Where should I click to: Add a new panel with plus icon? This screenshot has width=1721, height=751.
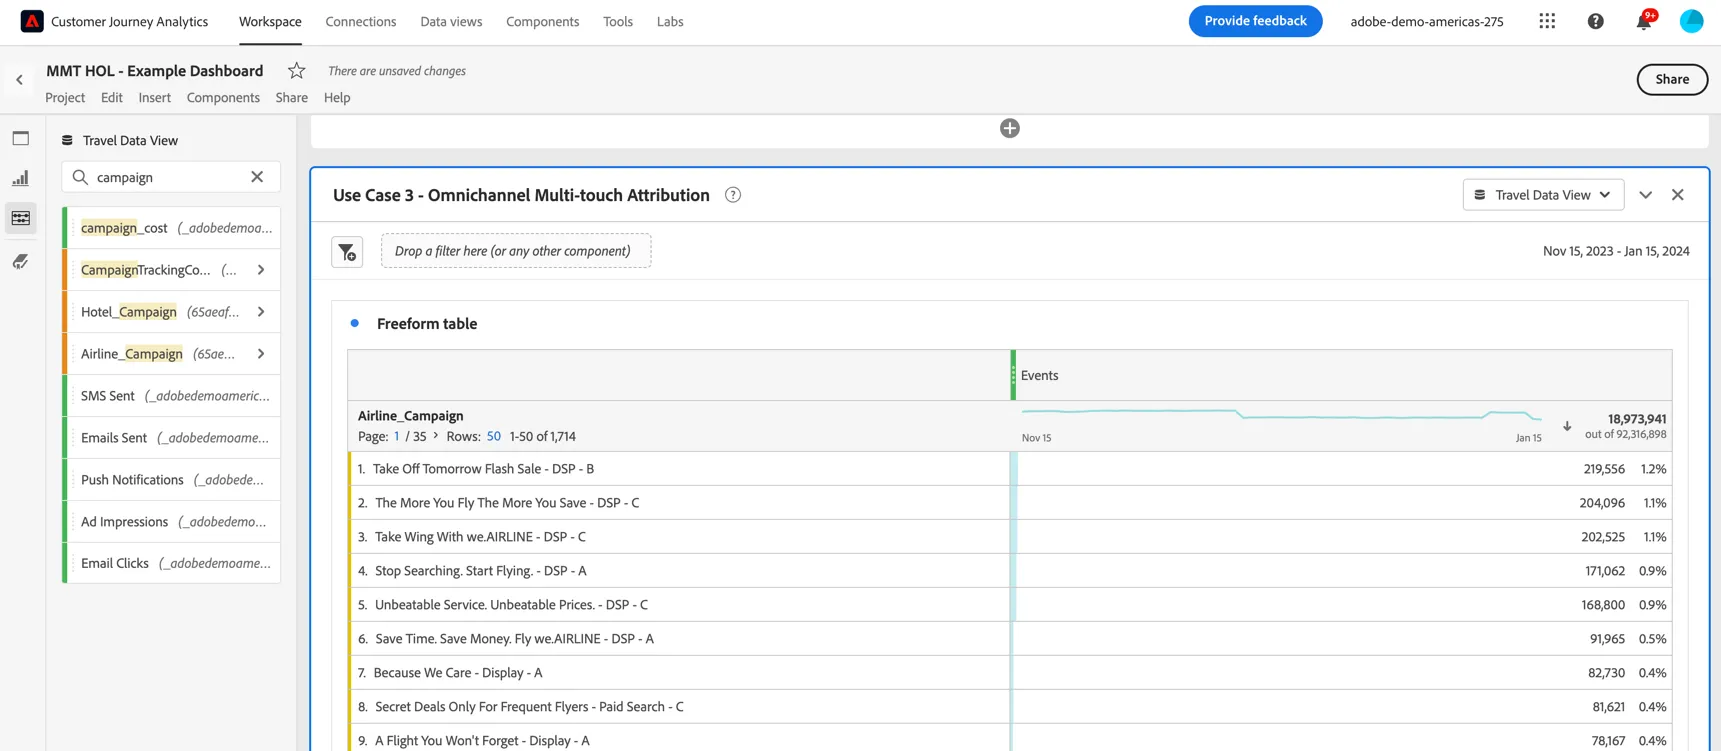(x=1010, y=128)
